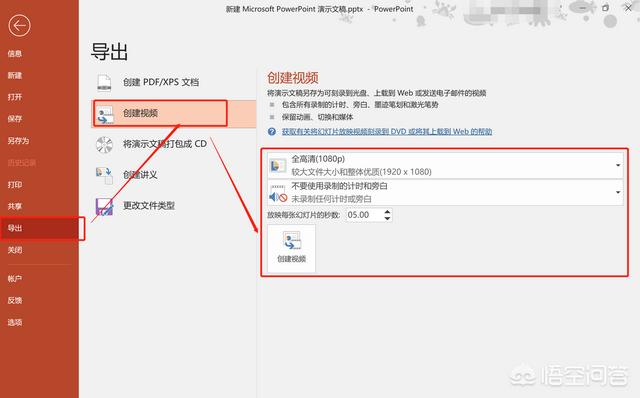Open the 新建 backstage tab
Screen dimensions: 640x398
15,76
